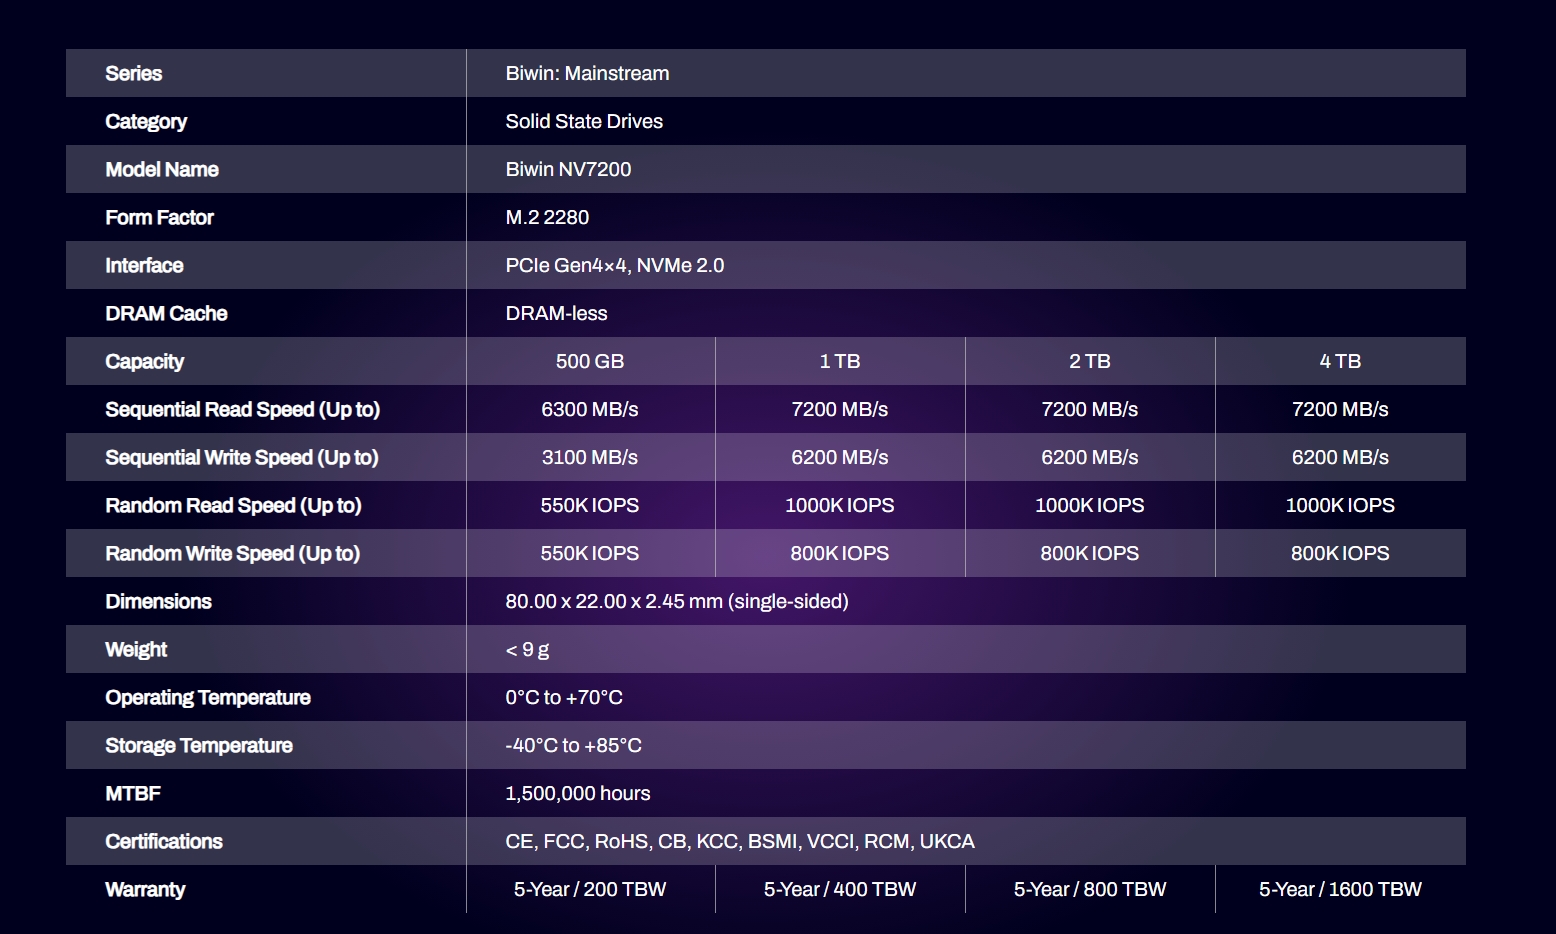Select the 2 TB "1000K IOPS" cell
Screen dimensions: 1556x934
(1090, 505)
